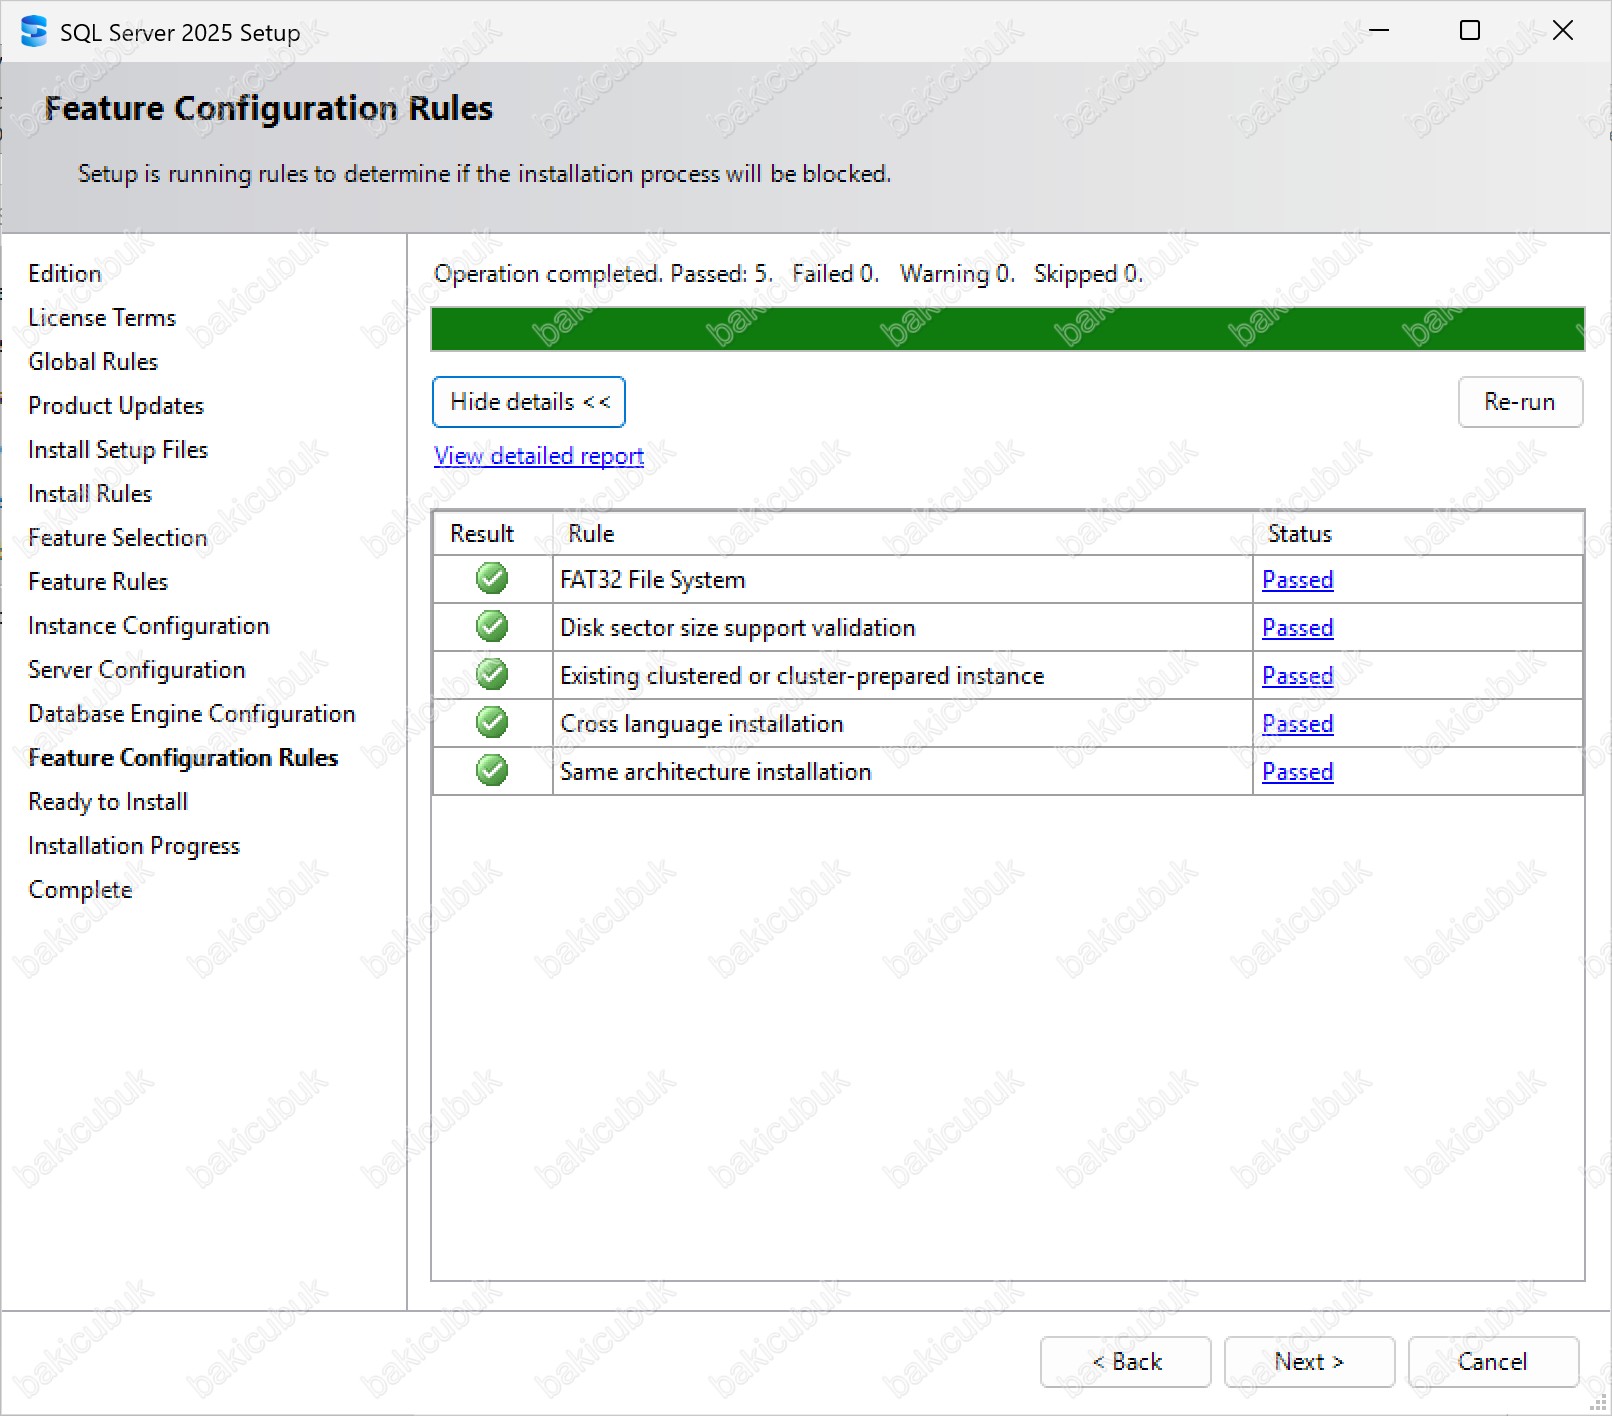Click the green completed progress bar

[1007, 329]
